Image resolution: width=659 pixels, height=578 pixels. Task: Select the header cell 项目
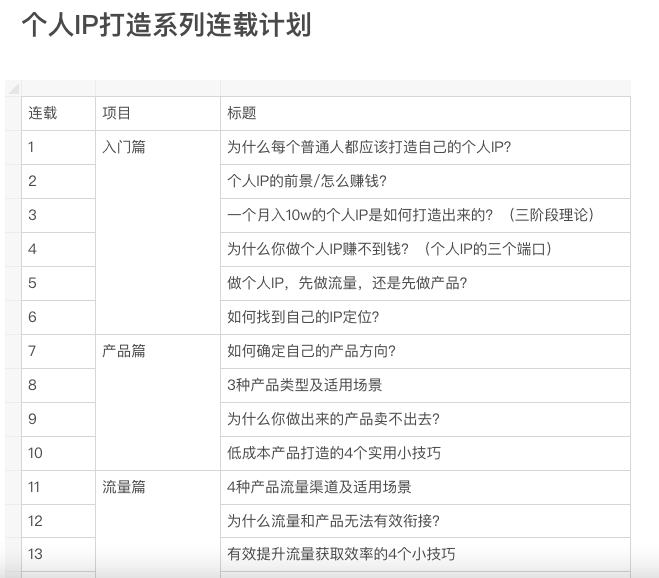pyautogui.click(x=158, y=113)
